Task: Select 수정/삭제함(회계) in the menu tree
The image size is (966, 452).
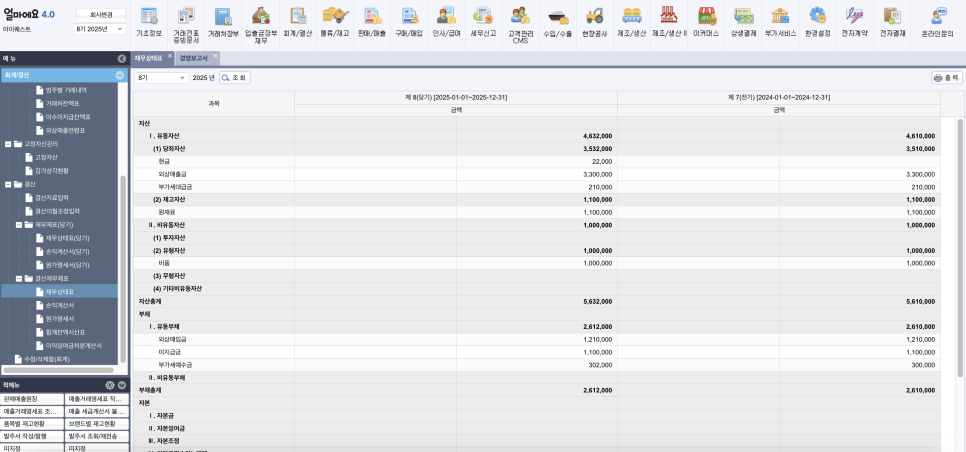Action: (x=47, y=359)
